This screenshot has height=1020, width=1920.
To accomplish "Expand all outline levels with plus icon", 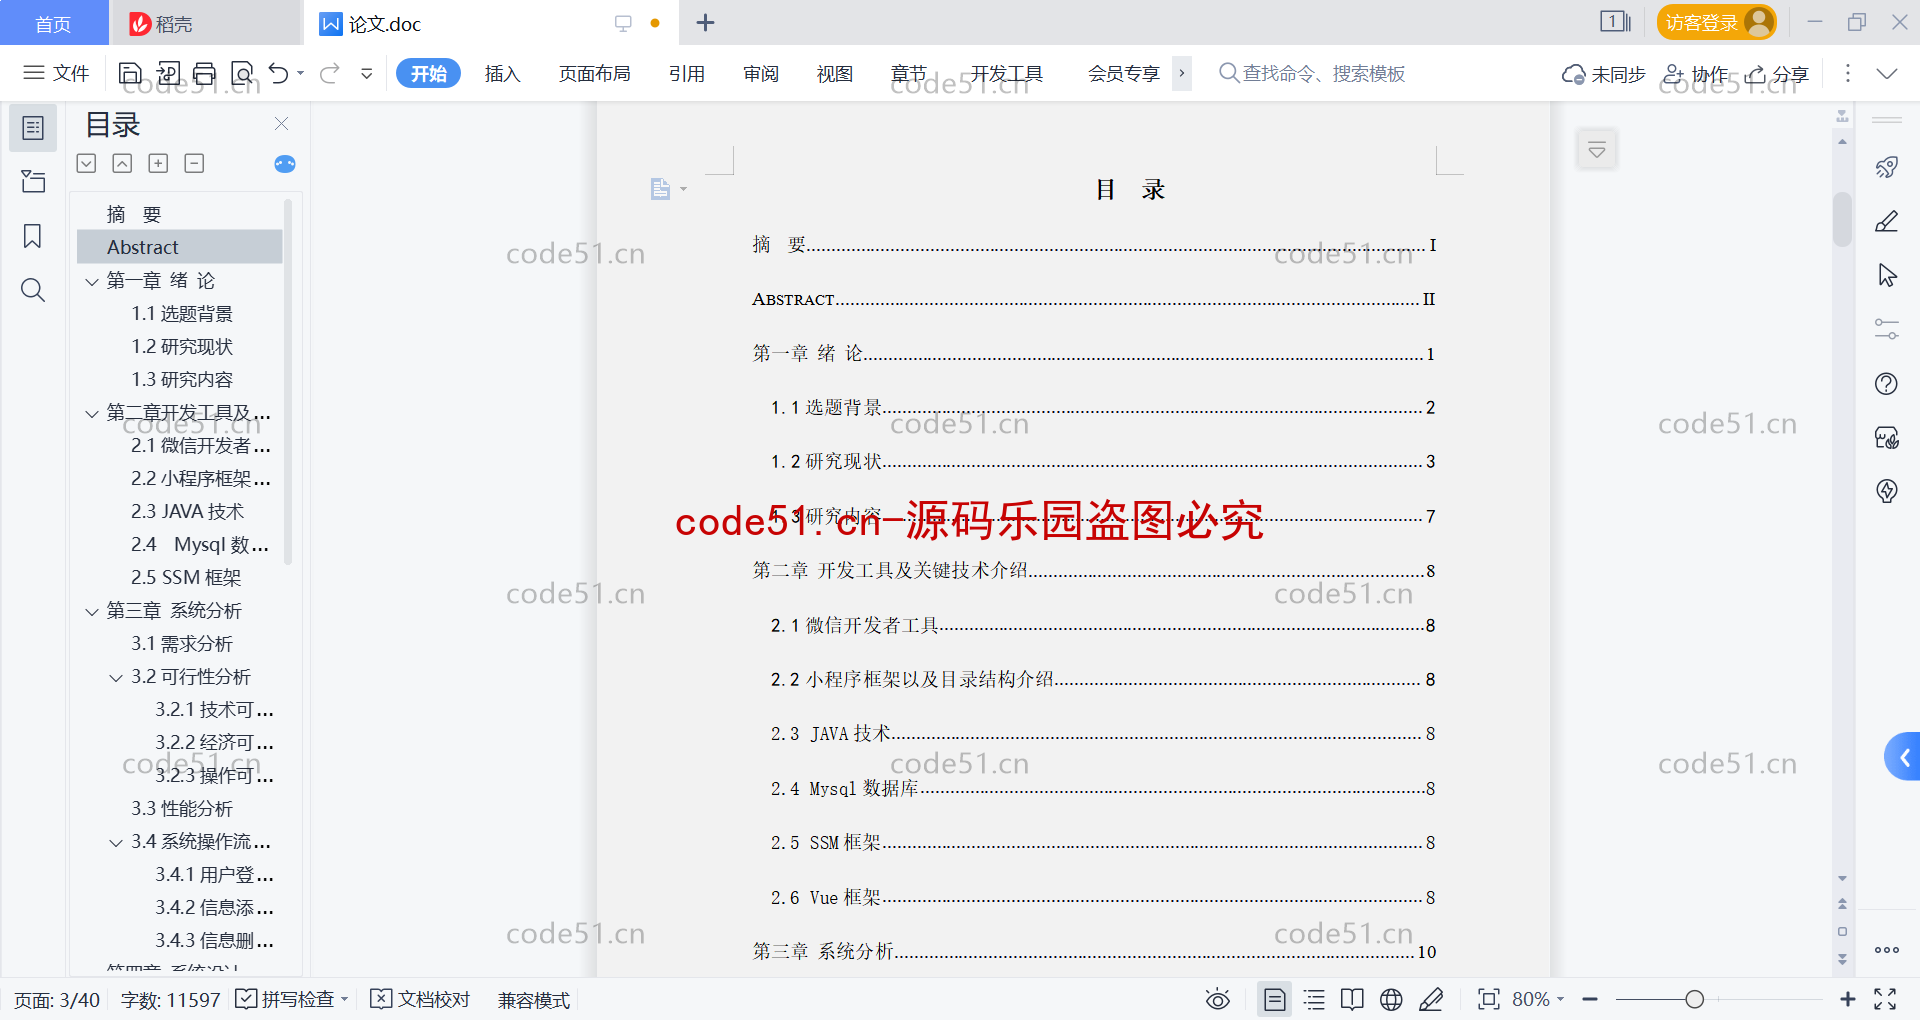I will [158, 163].
